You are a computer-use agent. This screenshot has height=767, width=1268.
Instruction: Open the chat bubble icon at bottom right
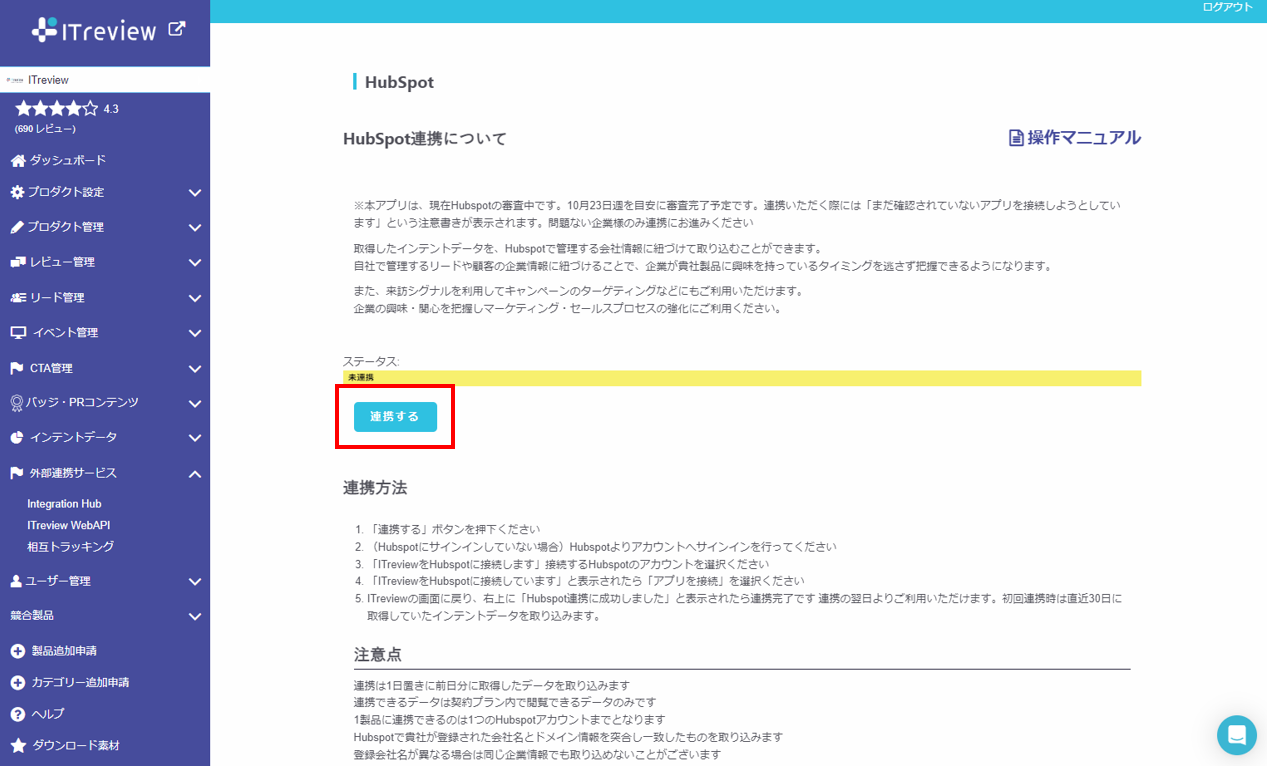(x=1237, y=735)
